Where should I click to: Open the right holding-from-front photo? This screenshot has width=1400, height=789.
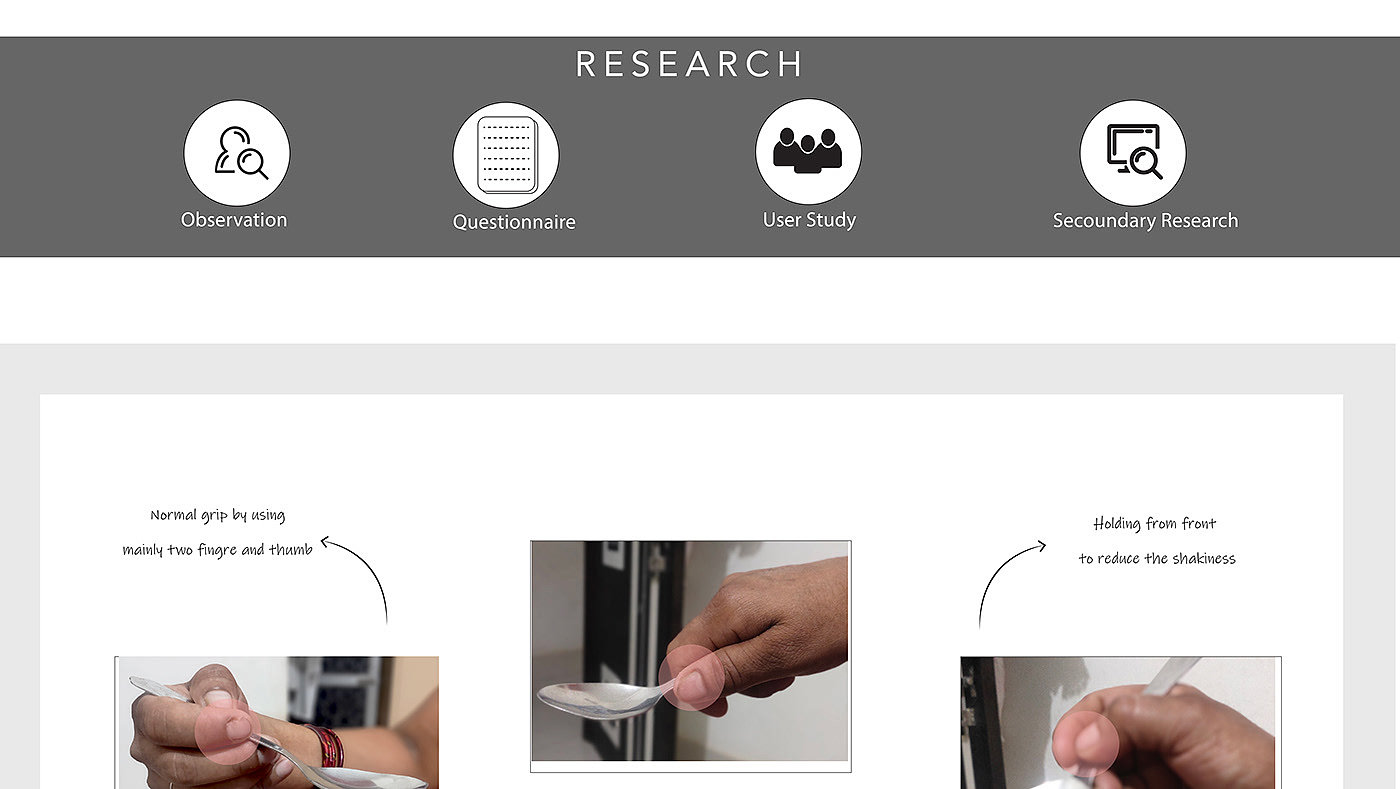[x=1119, y=722]
